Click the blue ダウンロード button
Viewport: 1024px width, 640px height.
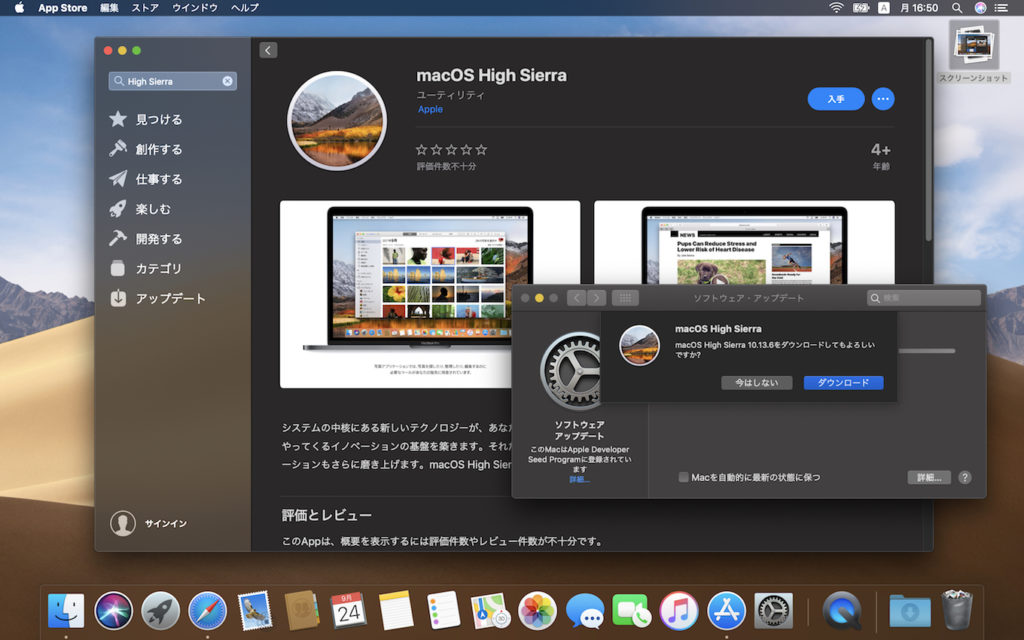tap(843, 383)
